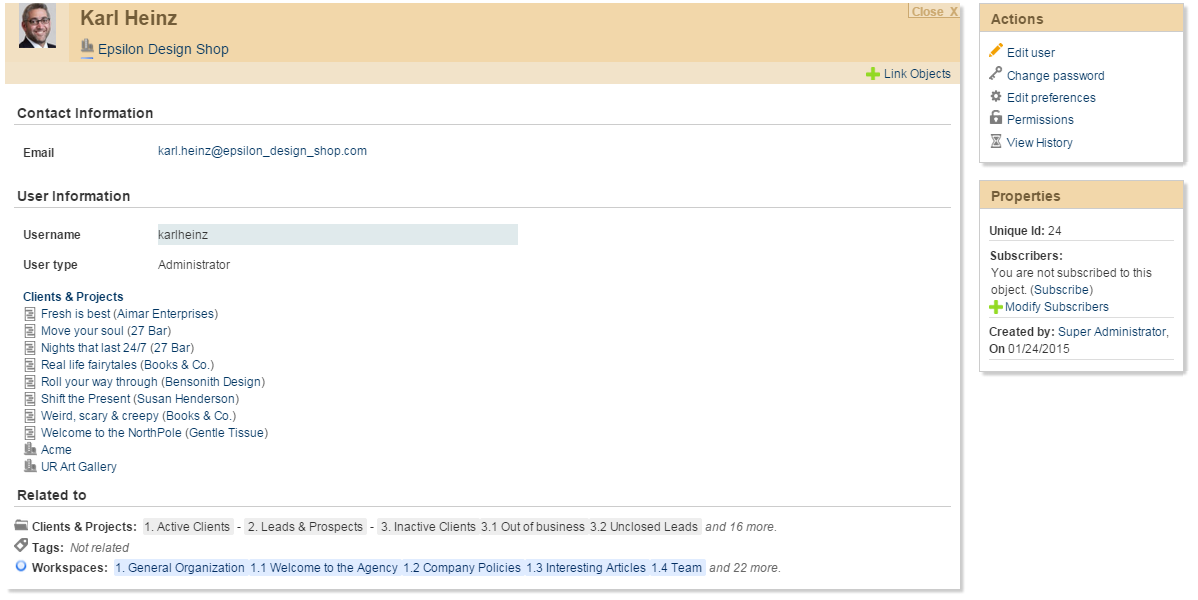Expand the 'and 22 more' workspaces list
This screenshot has width=1198, height=600.
click(x=744, y=568)
